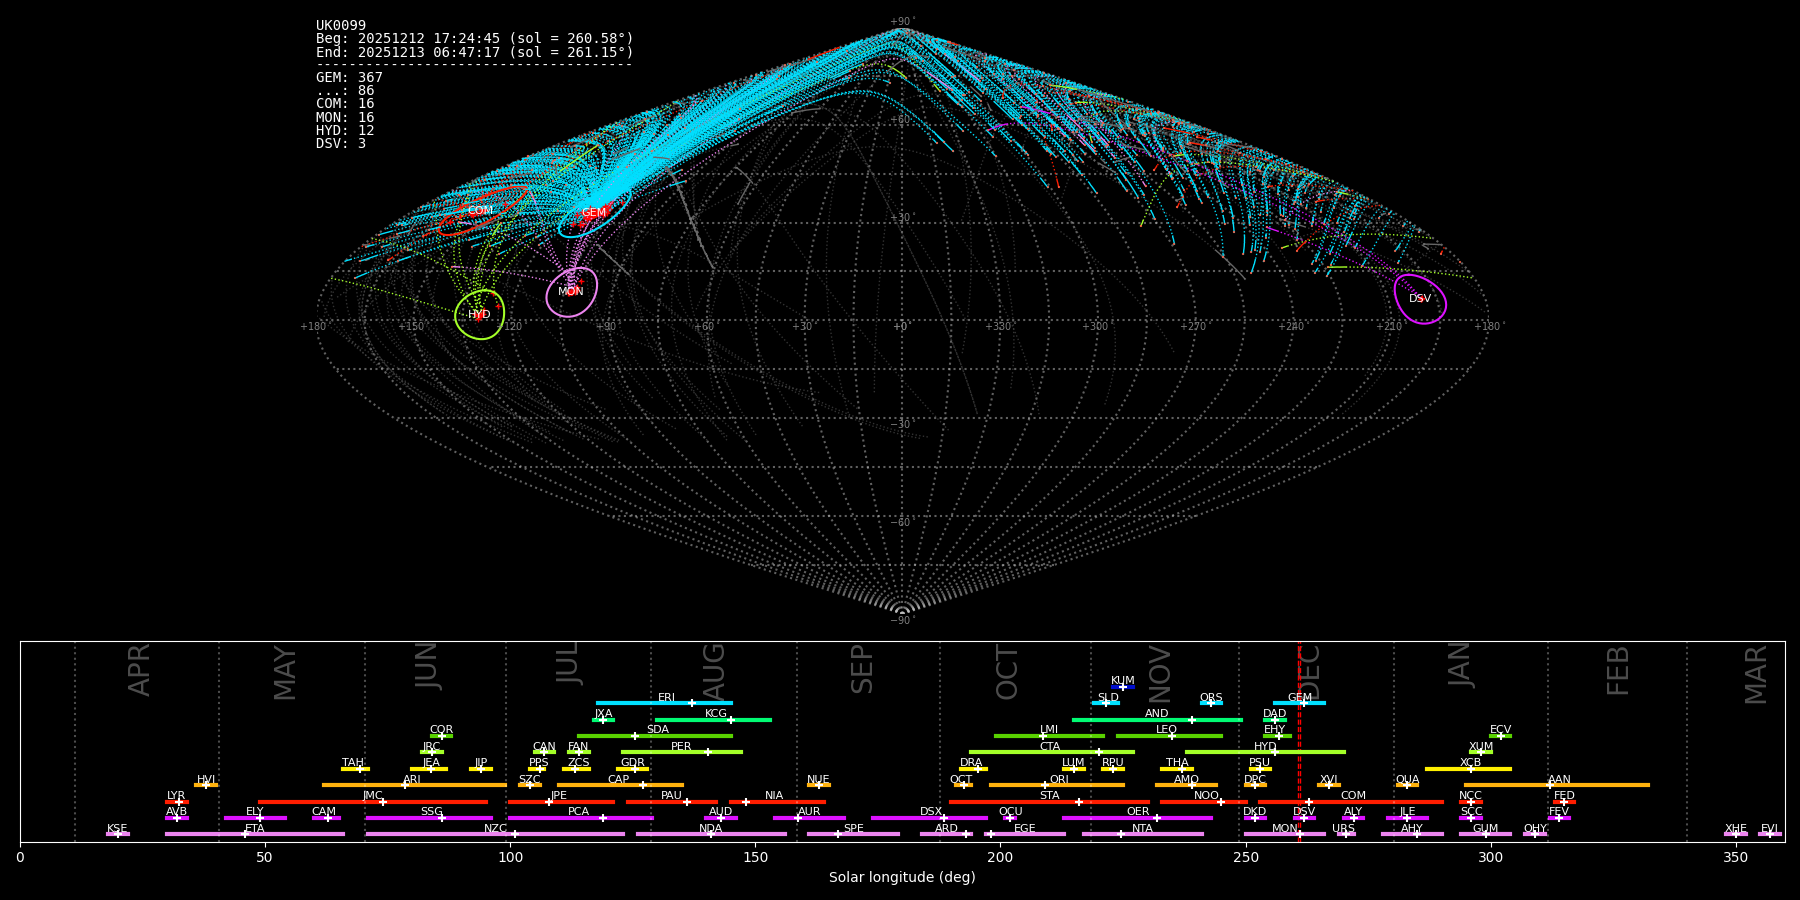This screenshot has width=1800, height=900.
Task: Click the cyan ERI shower bar
Action: [664, 703]
